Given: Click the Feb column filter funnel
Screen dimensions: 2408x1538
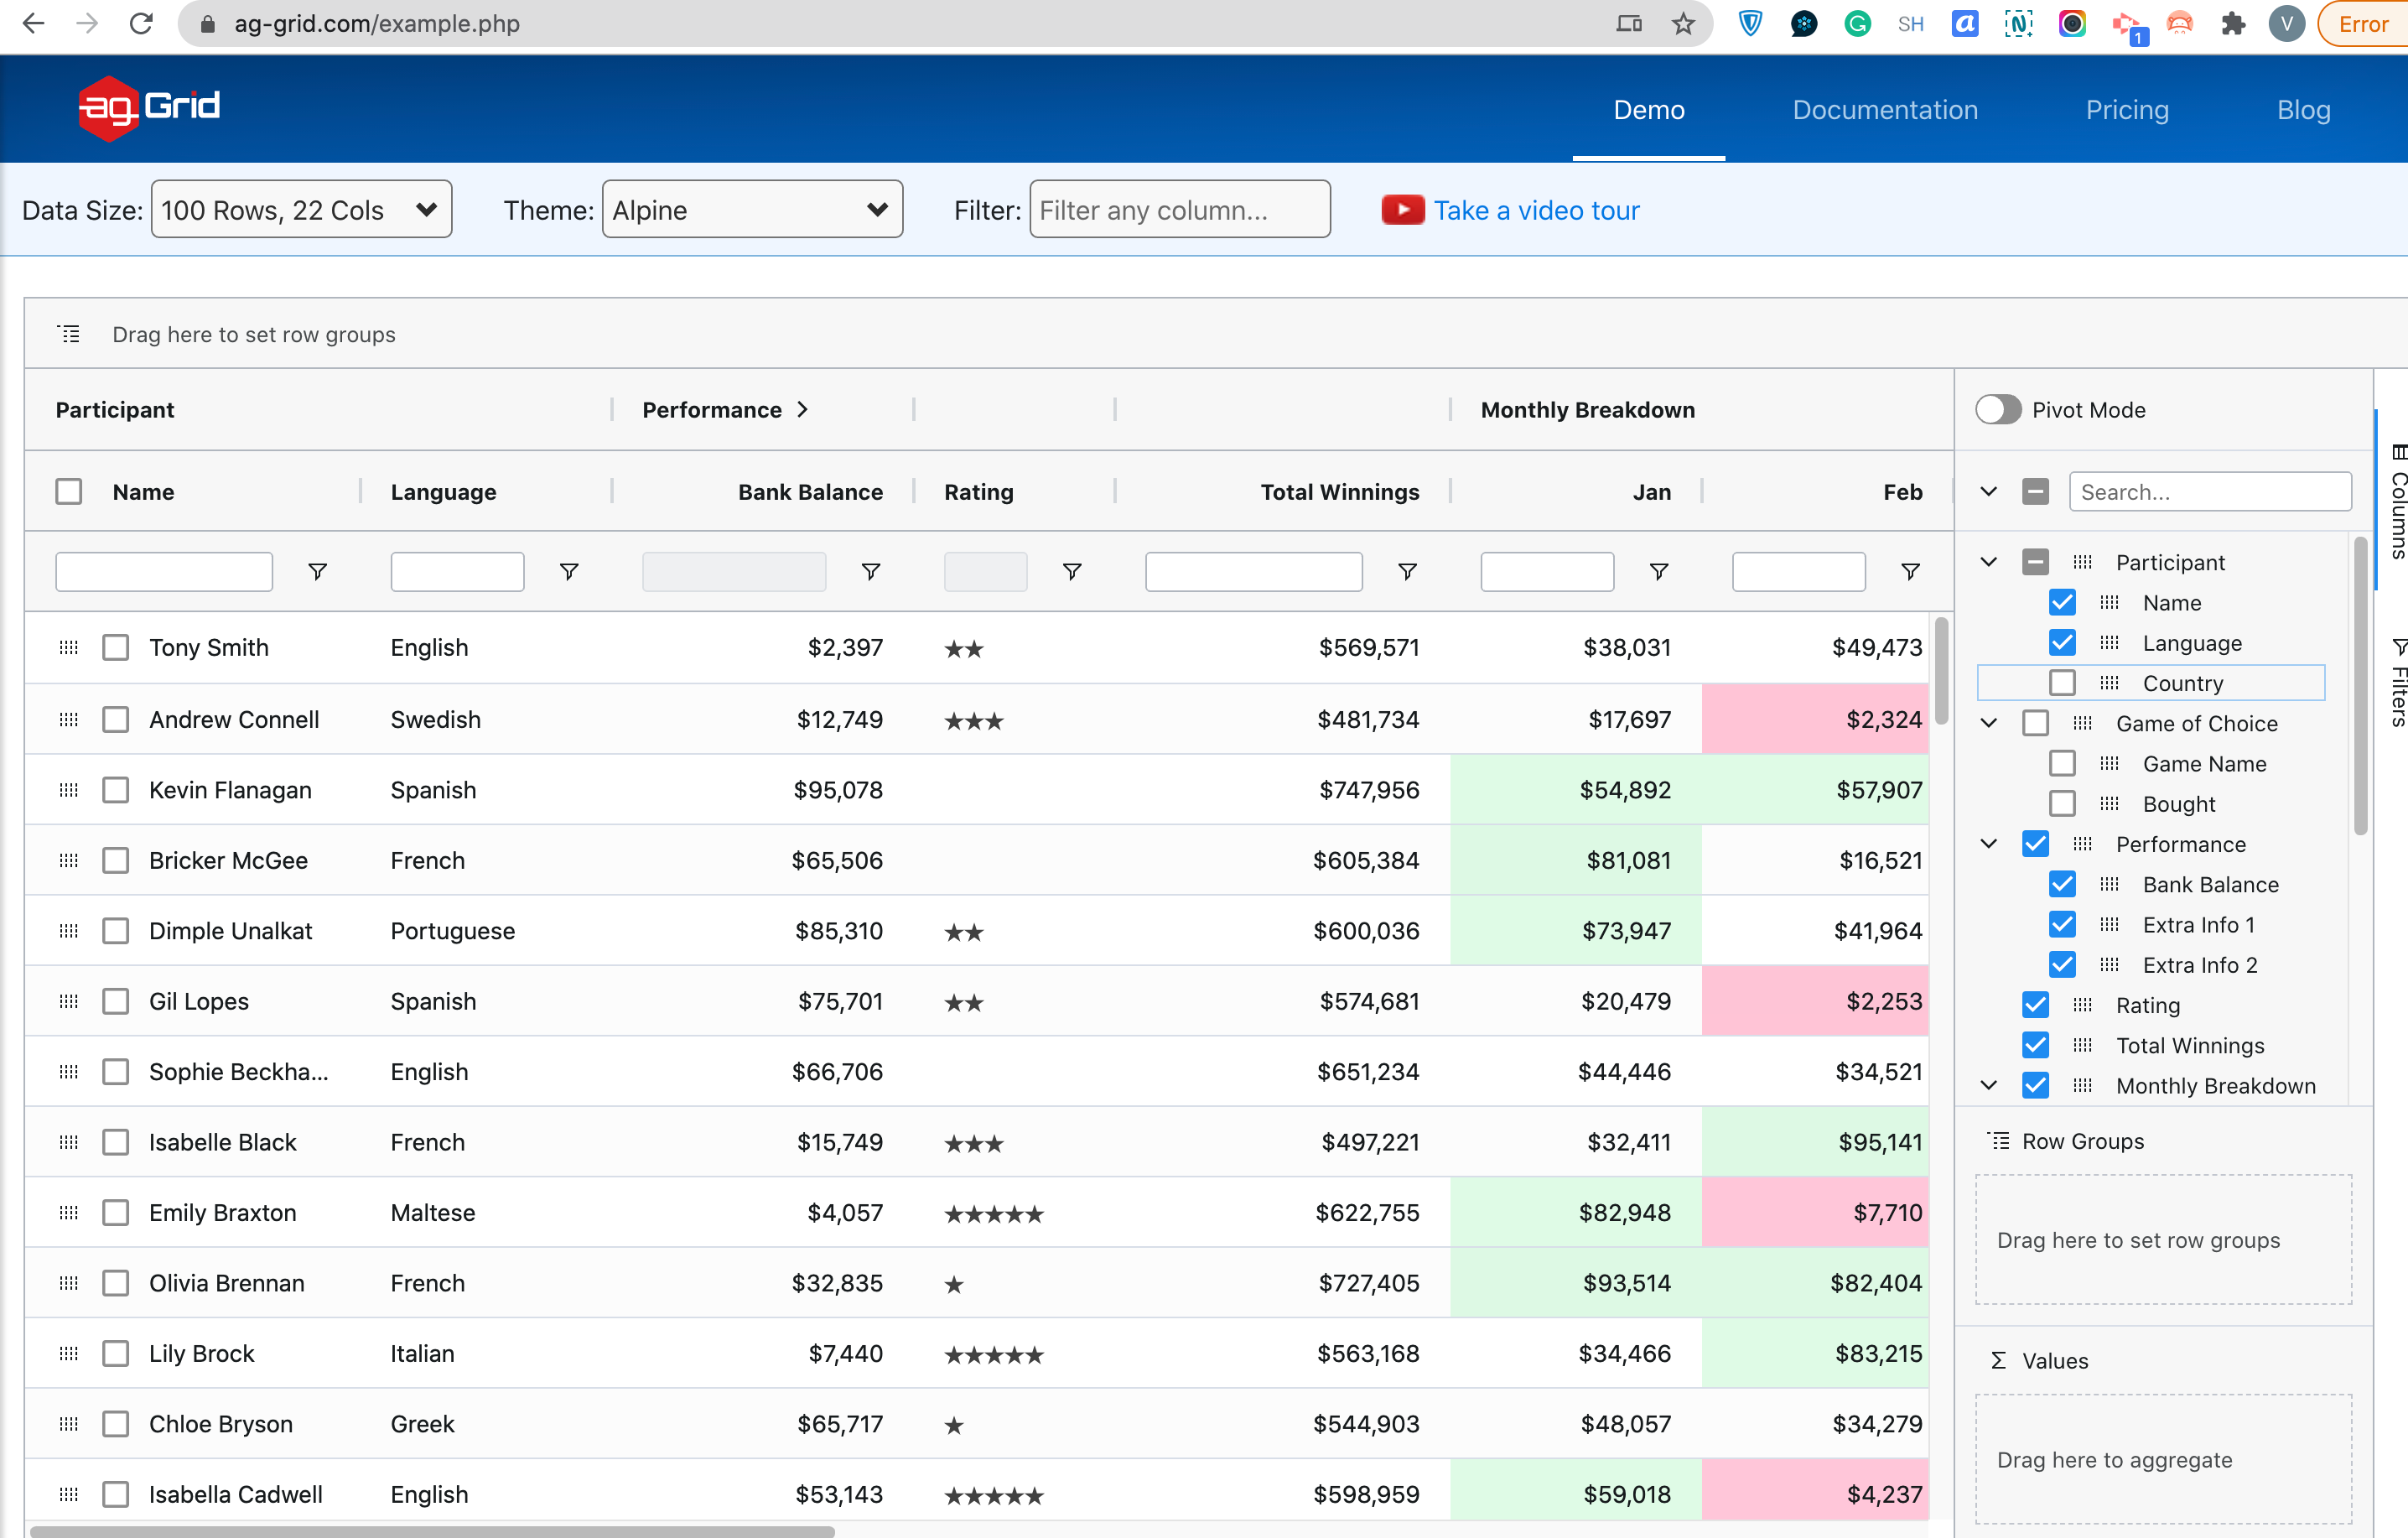Looking at the screenshot, I should point(1910,572).
